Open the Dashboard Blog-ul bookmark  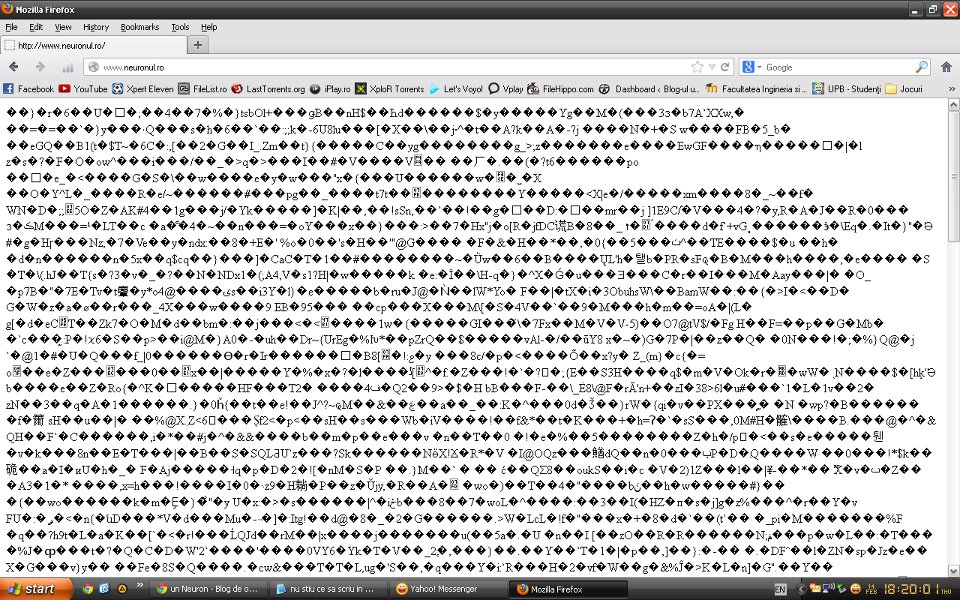[649, 89]
